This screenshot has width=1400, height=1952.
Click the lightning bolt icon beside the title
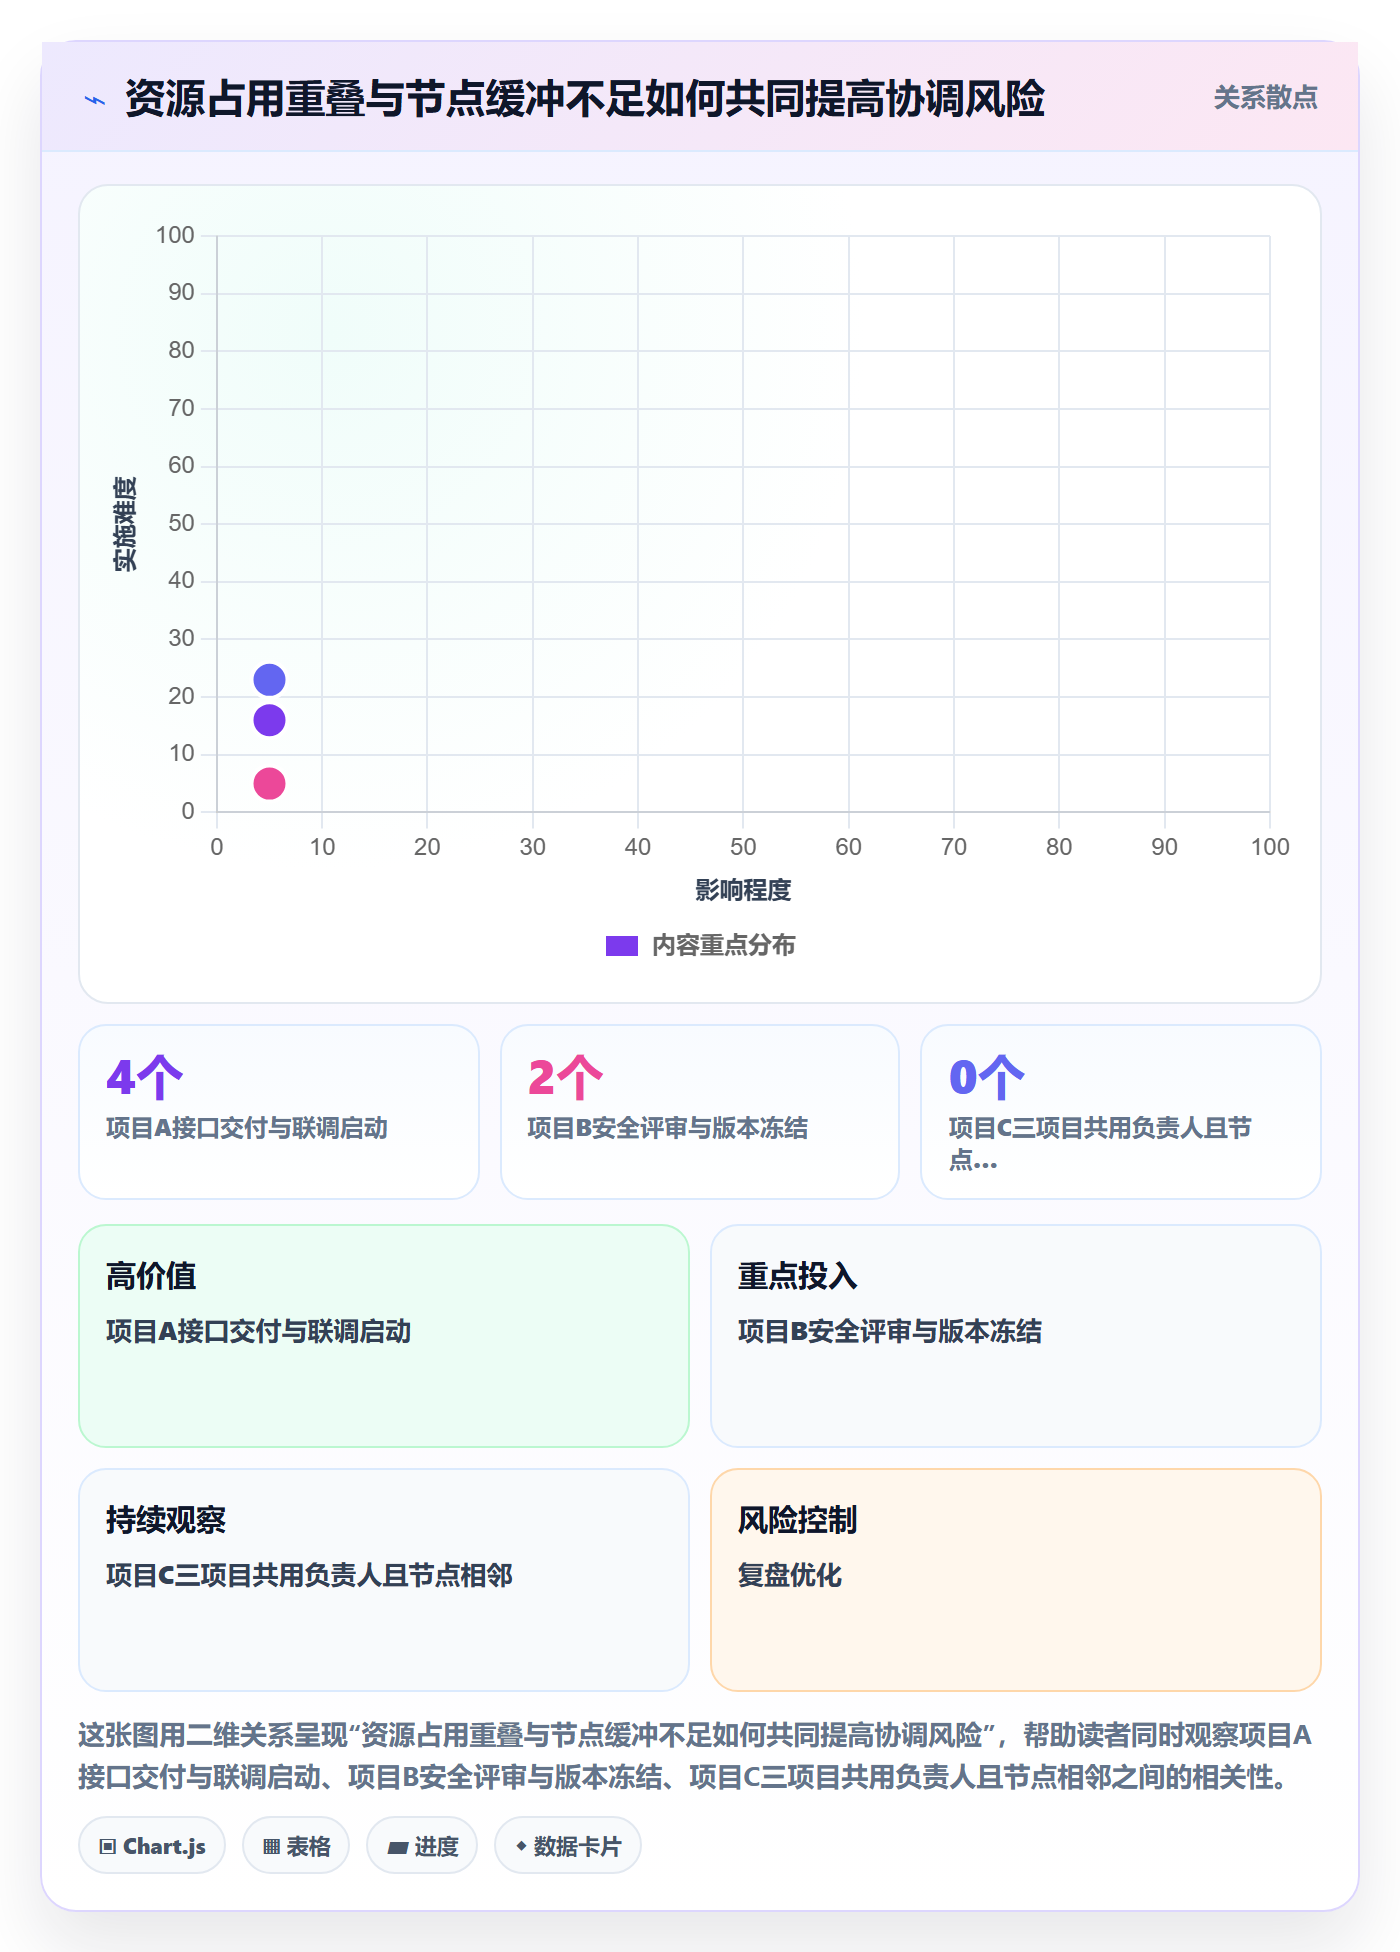click(95, 100)
